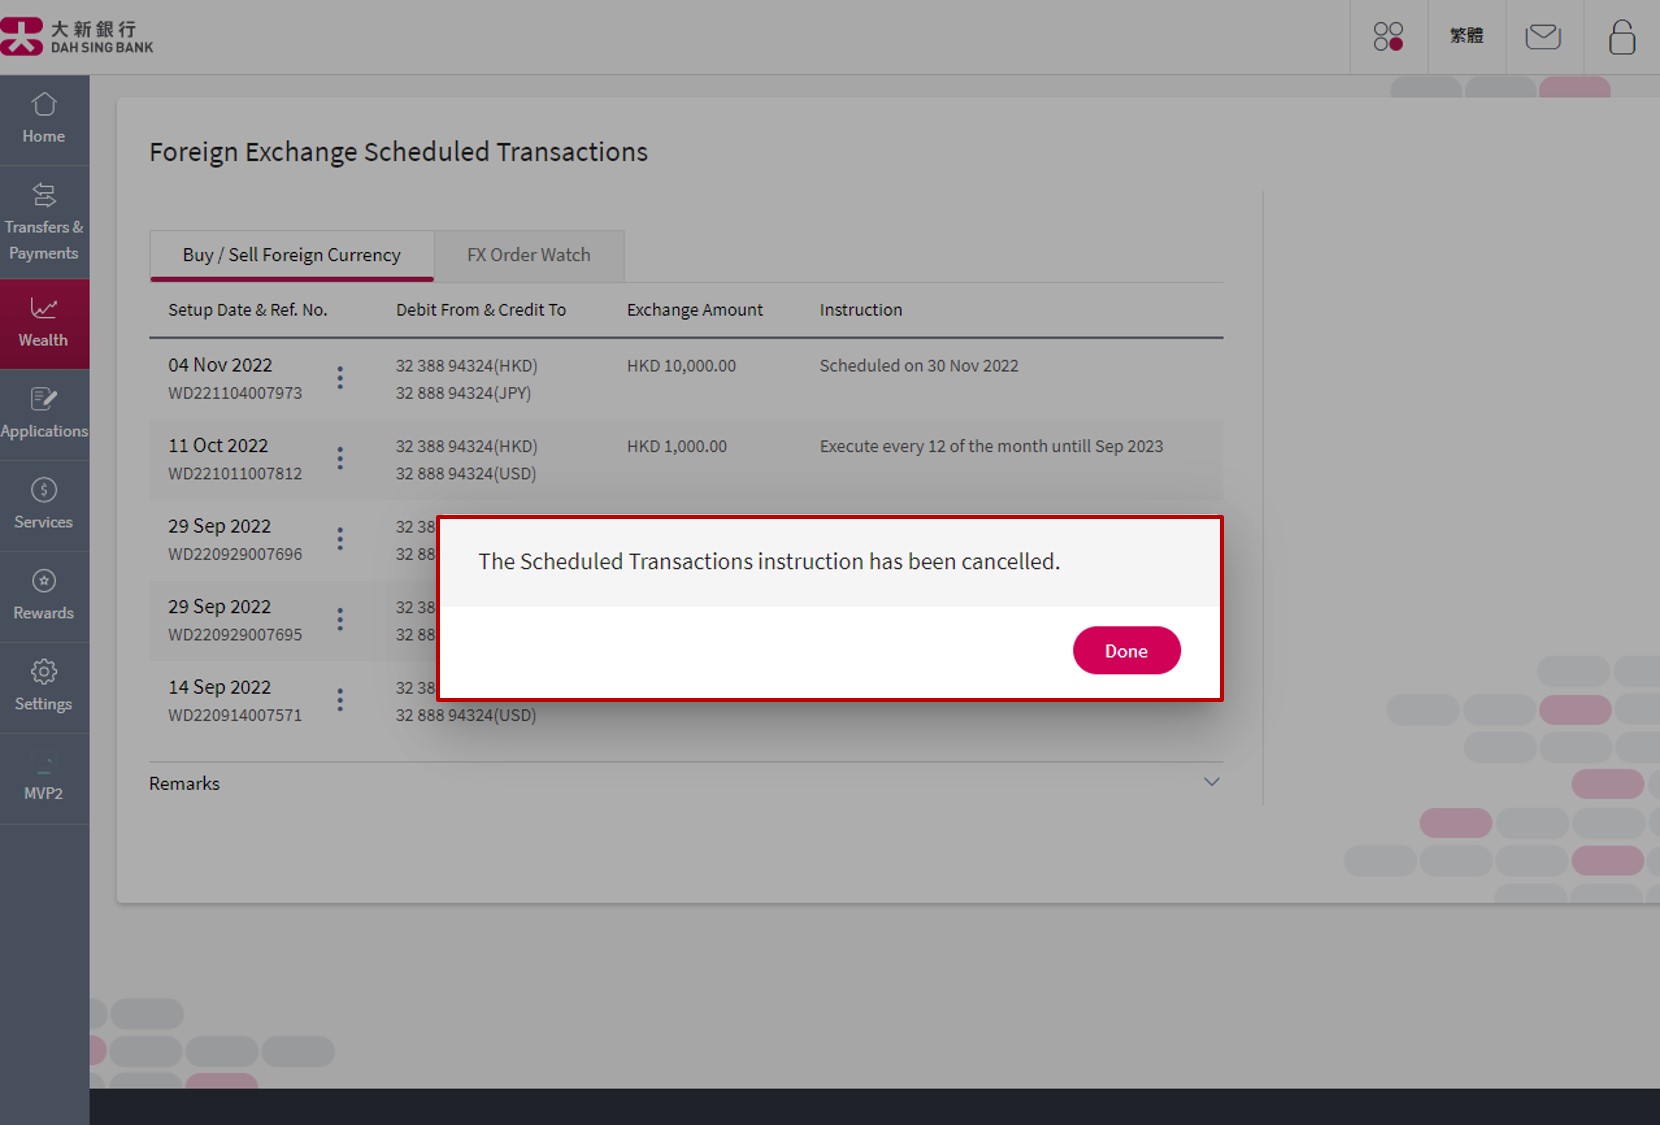Click 'Scheduled on 30 Nov 2022' instruction

point(919,366)
